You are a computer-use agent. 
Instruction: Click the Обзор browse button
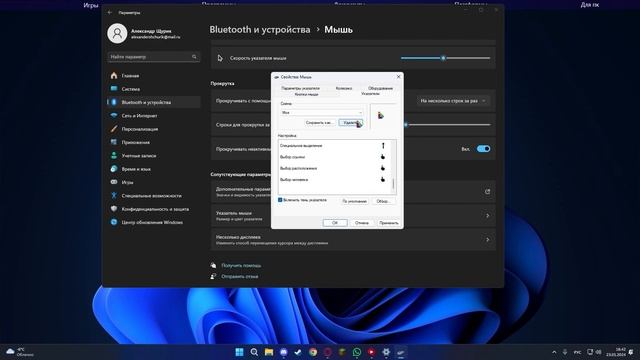pos(383,201)
